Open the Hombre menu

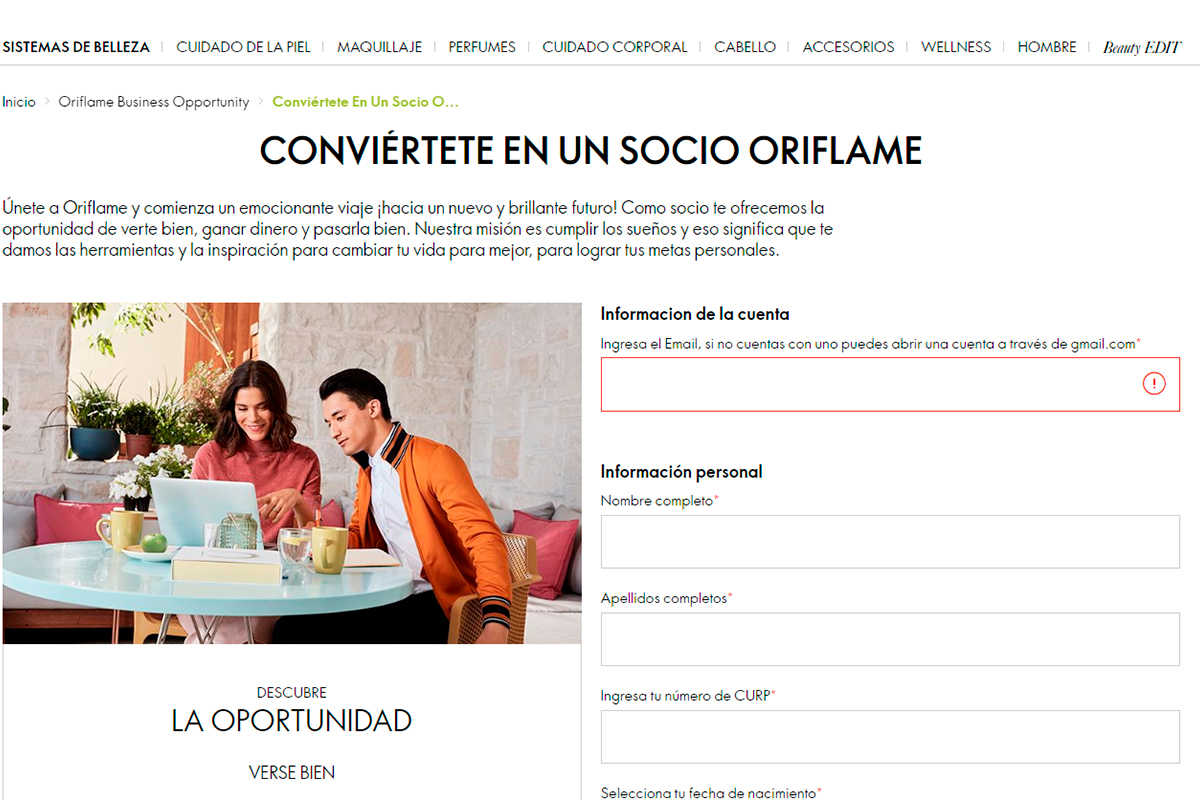click(1047, 47)
